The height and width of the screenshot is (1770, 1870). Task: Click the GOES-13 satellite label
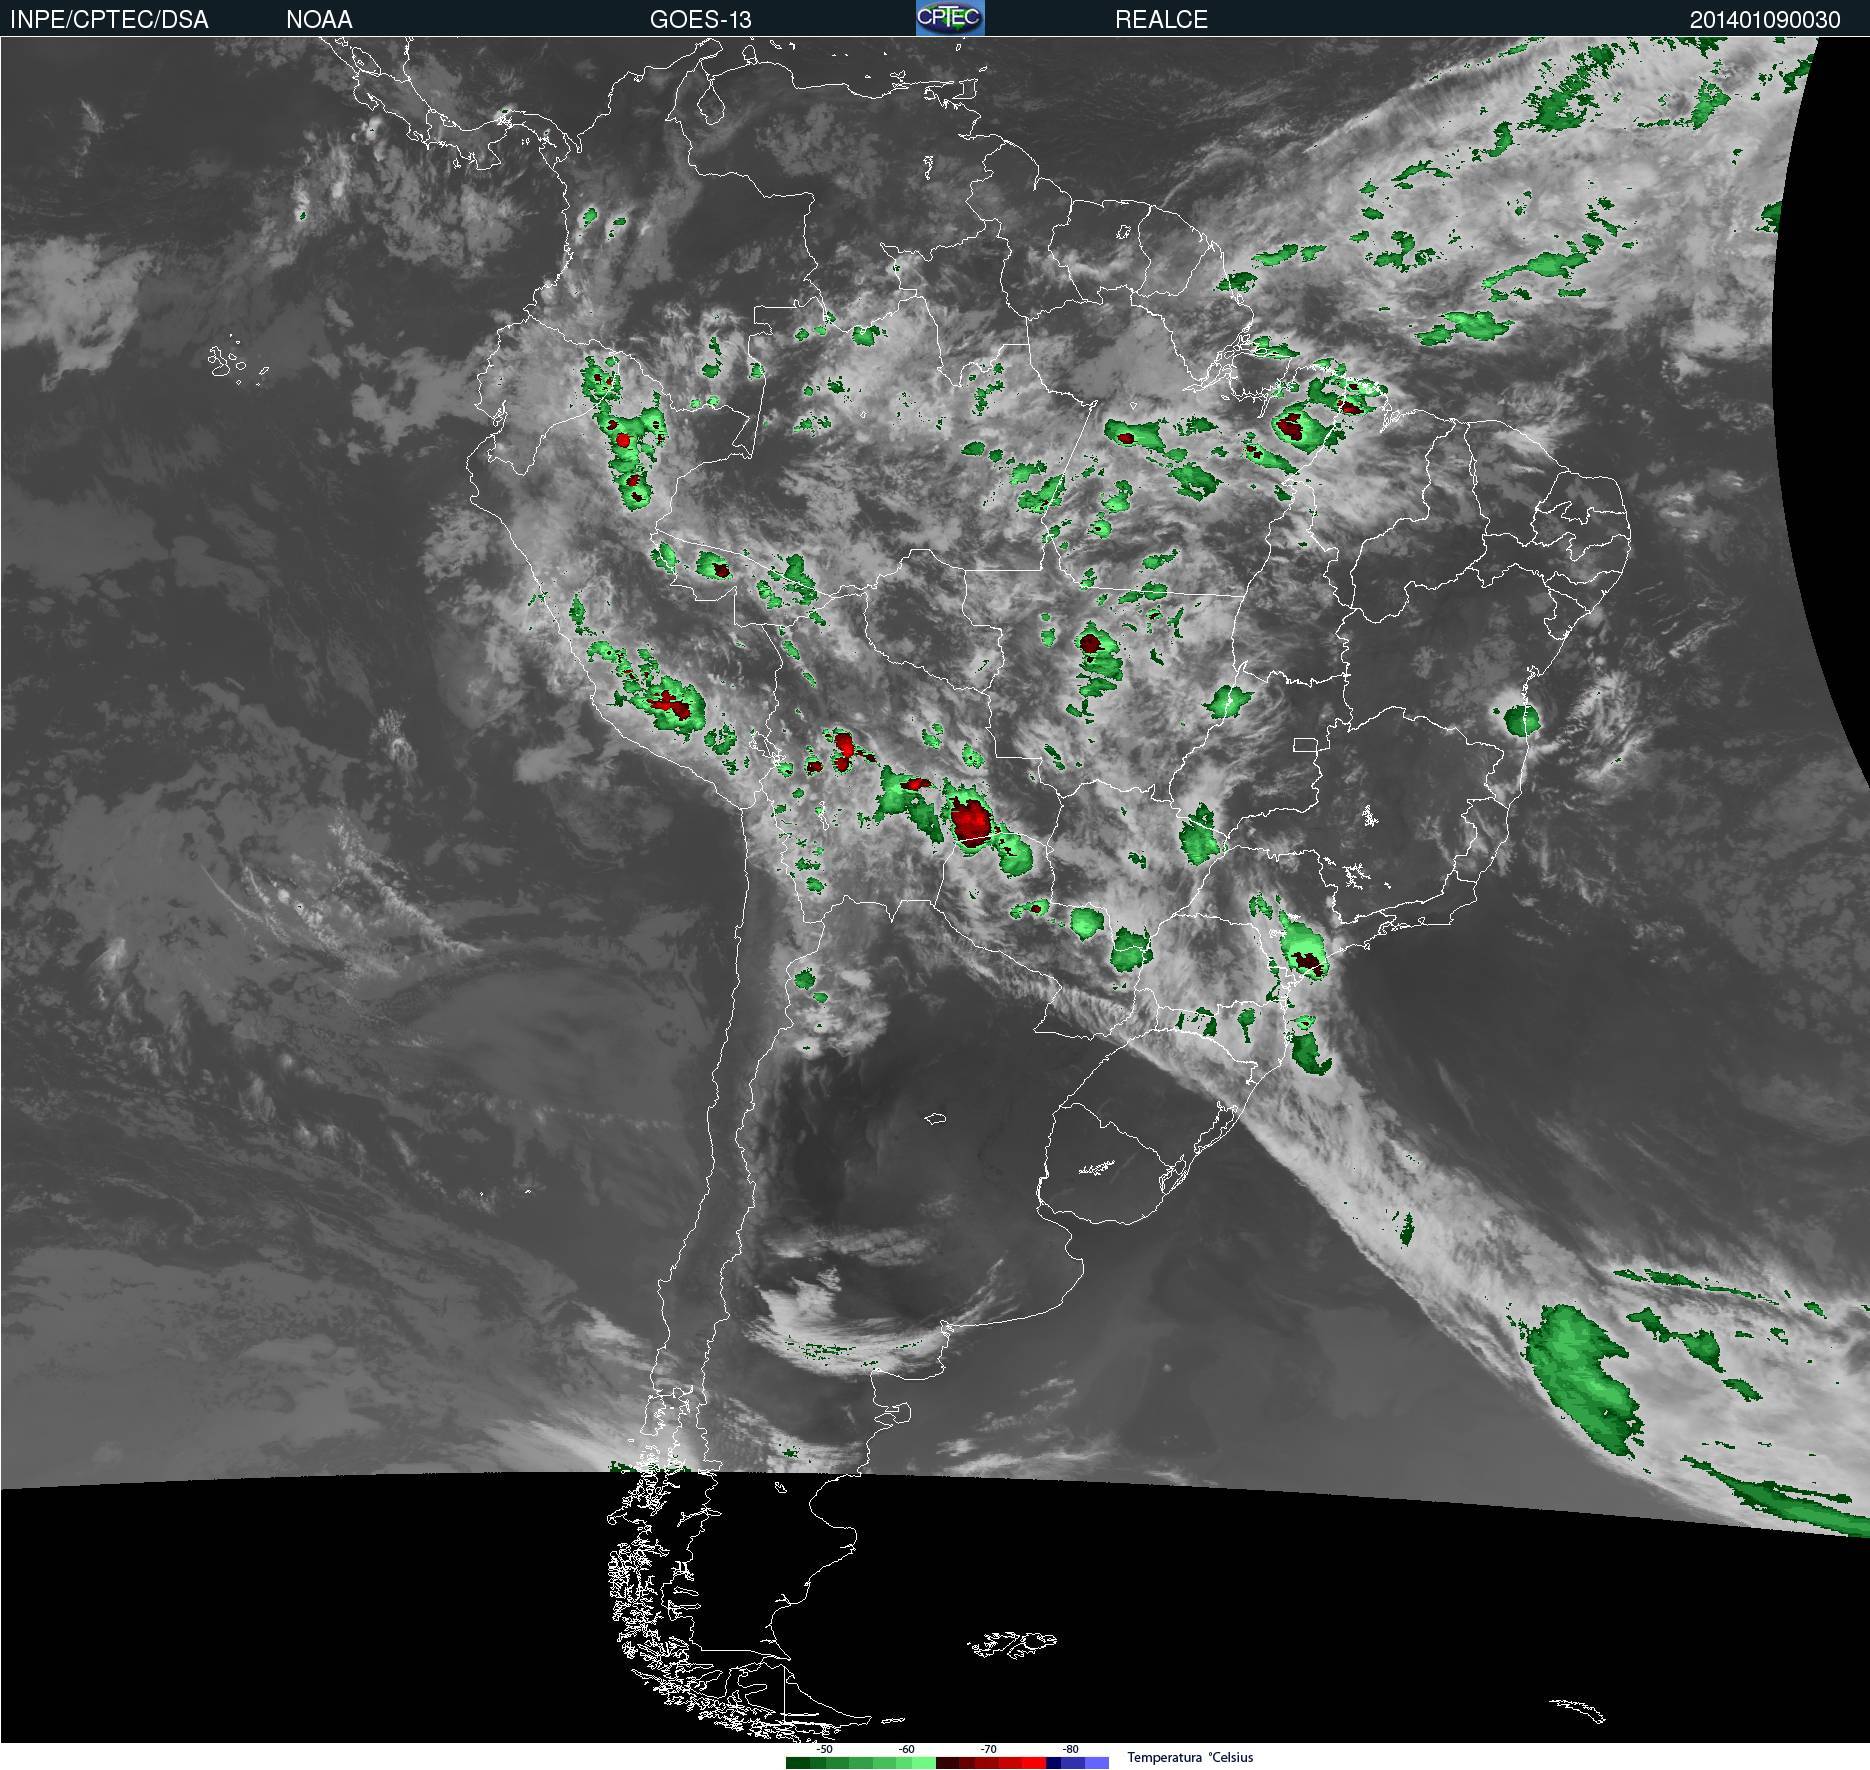point(700,19)
